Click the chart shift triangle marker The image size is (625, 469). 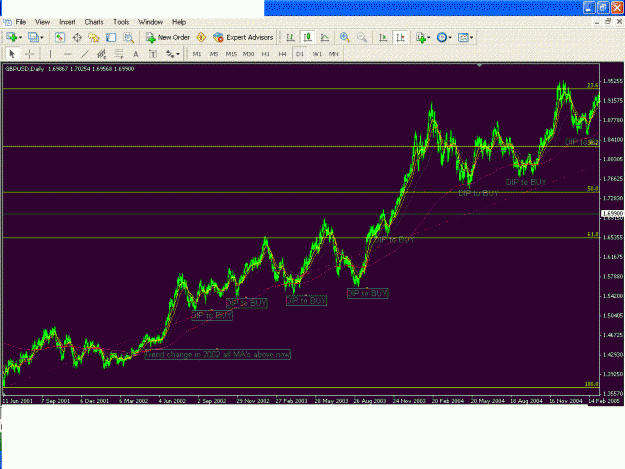click(480, 65)
